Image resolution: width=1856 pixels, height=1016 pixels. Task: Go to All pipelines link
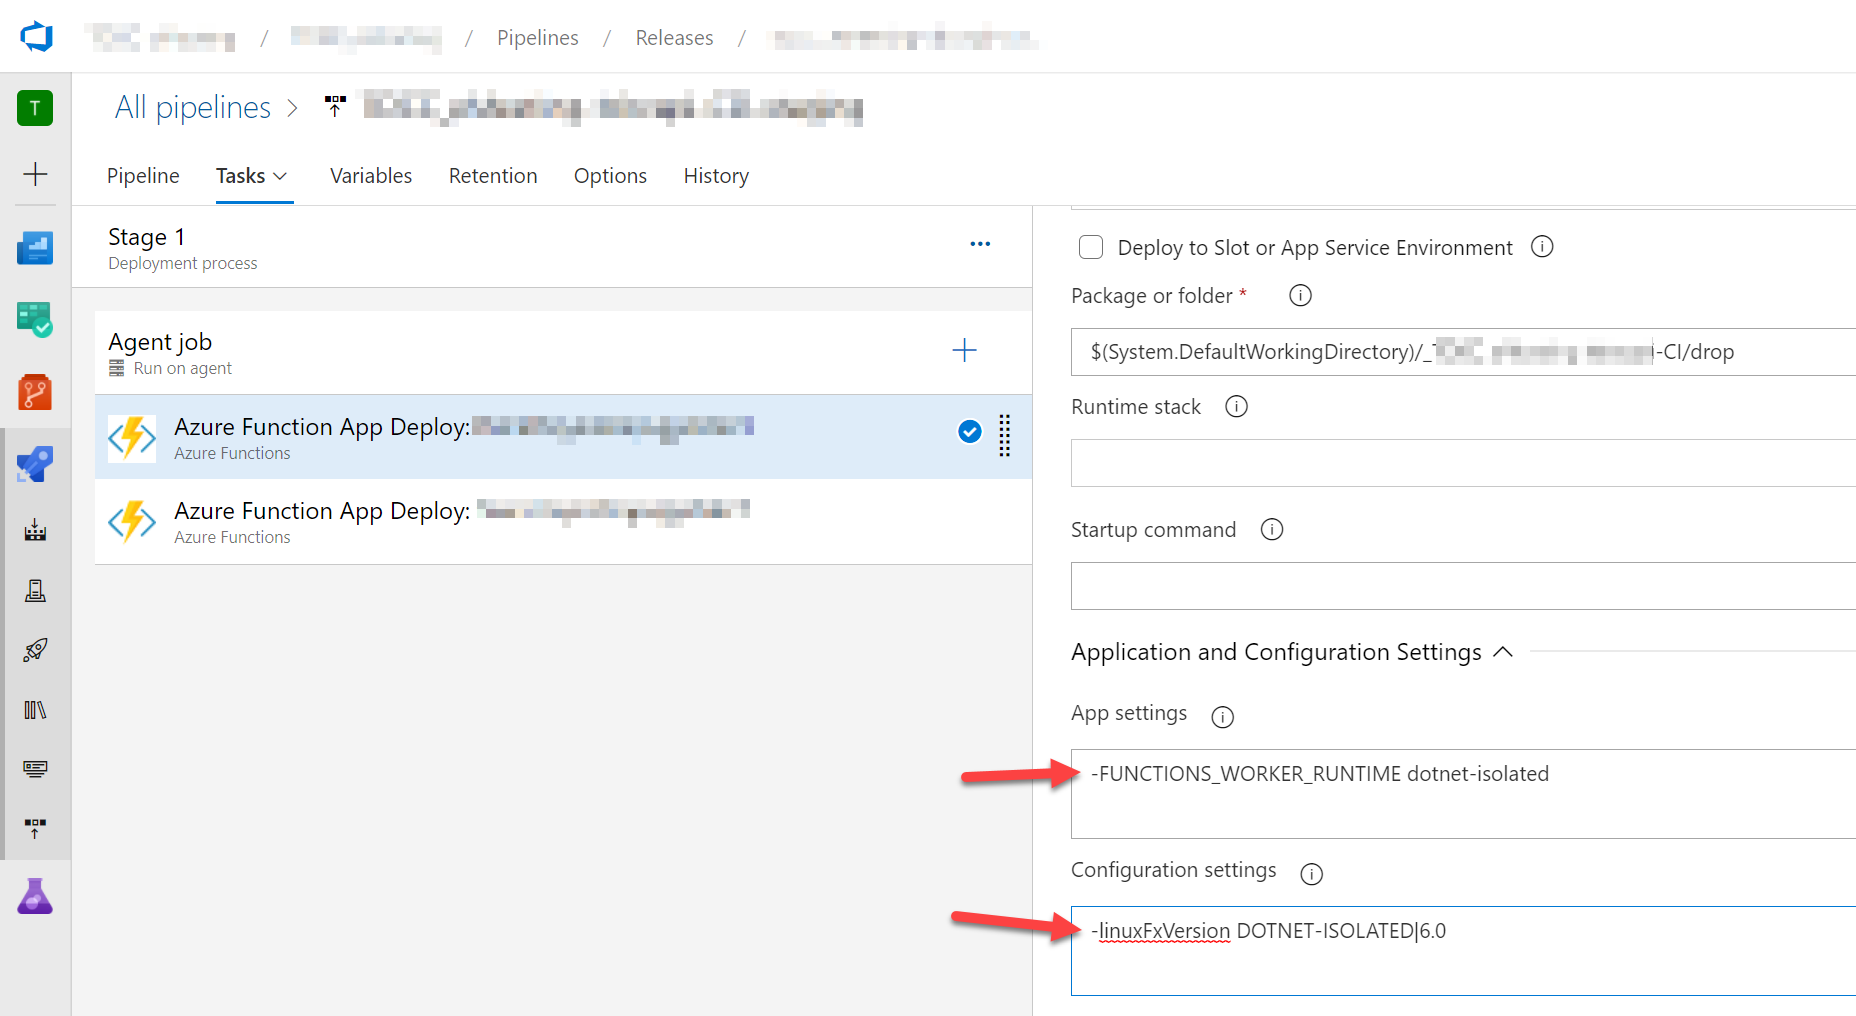pos(193,107)
